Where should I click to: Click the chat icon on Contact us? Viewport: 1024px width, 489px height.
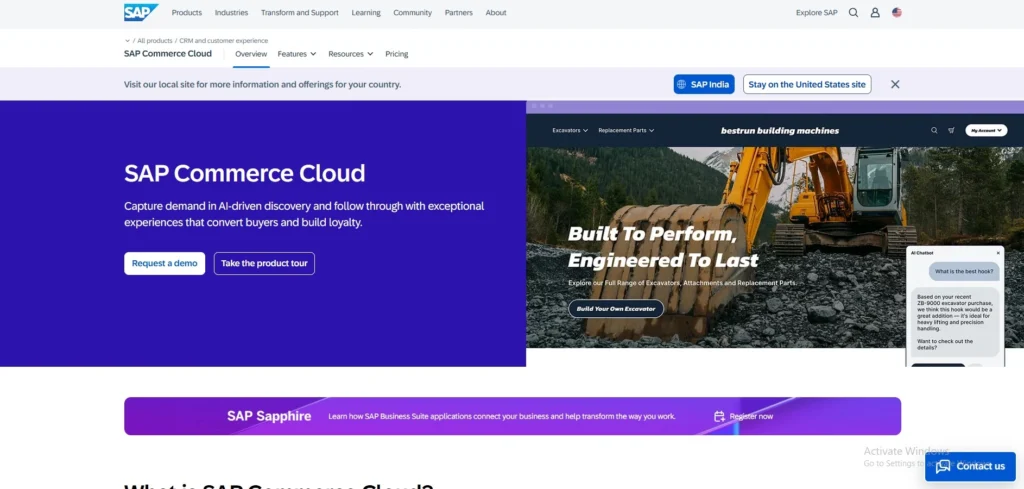click(x=942, y=466)
